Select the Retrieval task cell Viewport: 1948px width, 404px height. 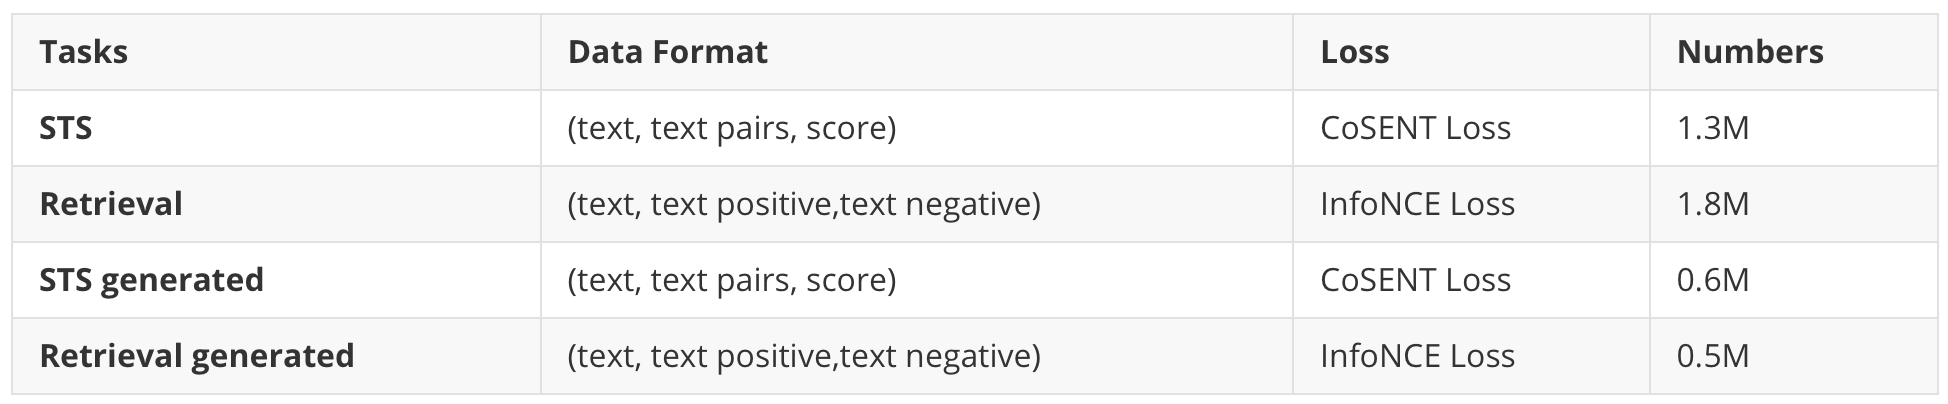tap(111, 204)
